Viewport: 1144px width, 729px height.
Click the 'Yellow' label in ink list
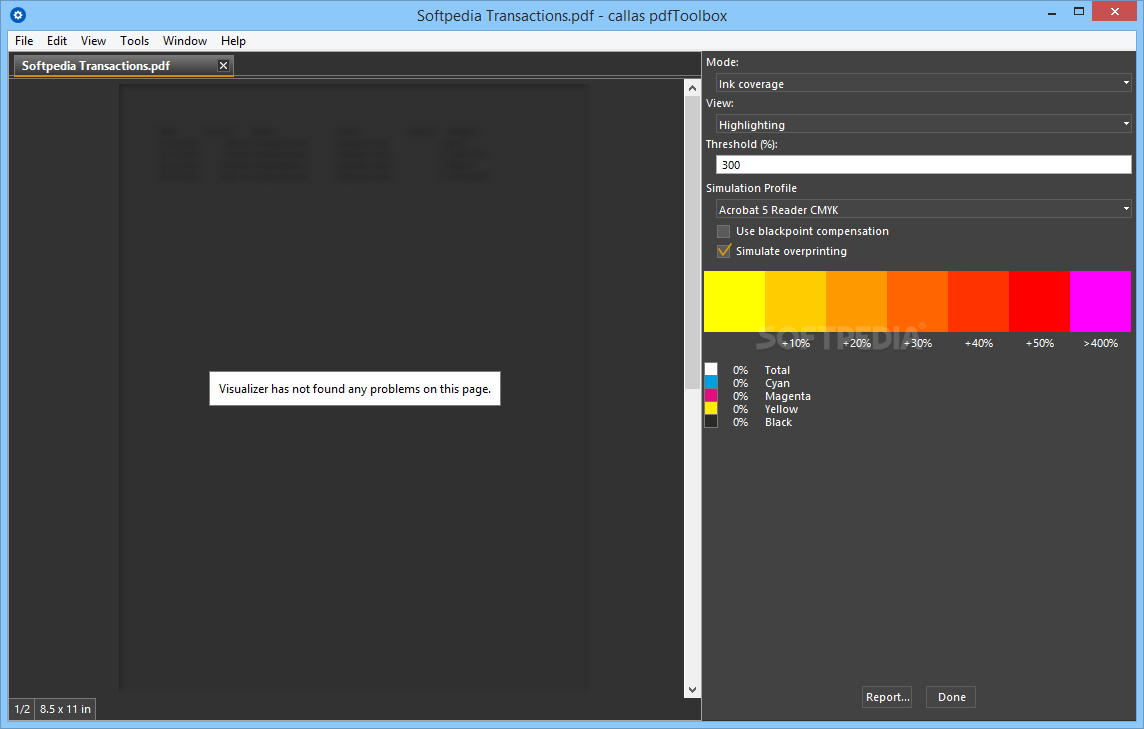pyautogui.click(x=781, y=409)
